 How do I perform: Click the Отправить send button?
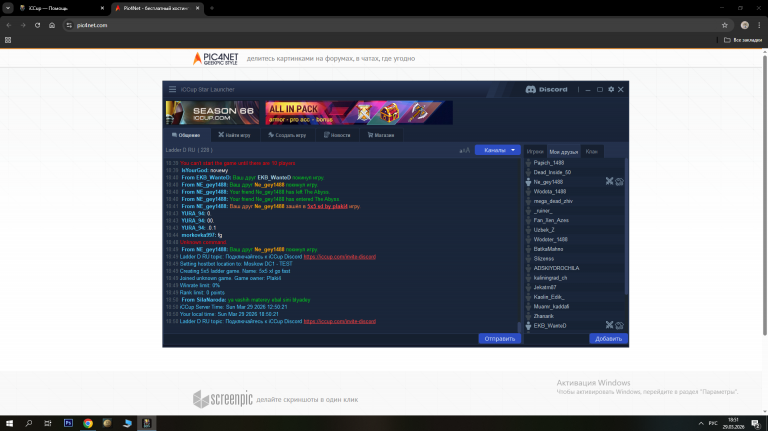coord(500,338)
